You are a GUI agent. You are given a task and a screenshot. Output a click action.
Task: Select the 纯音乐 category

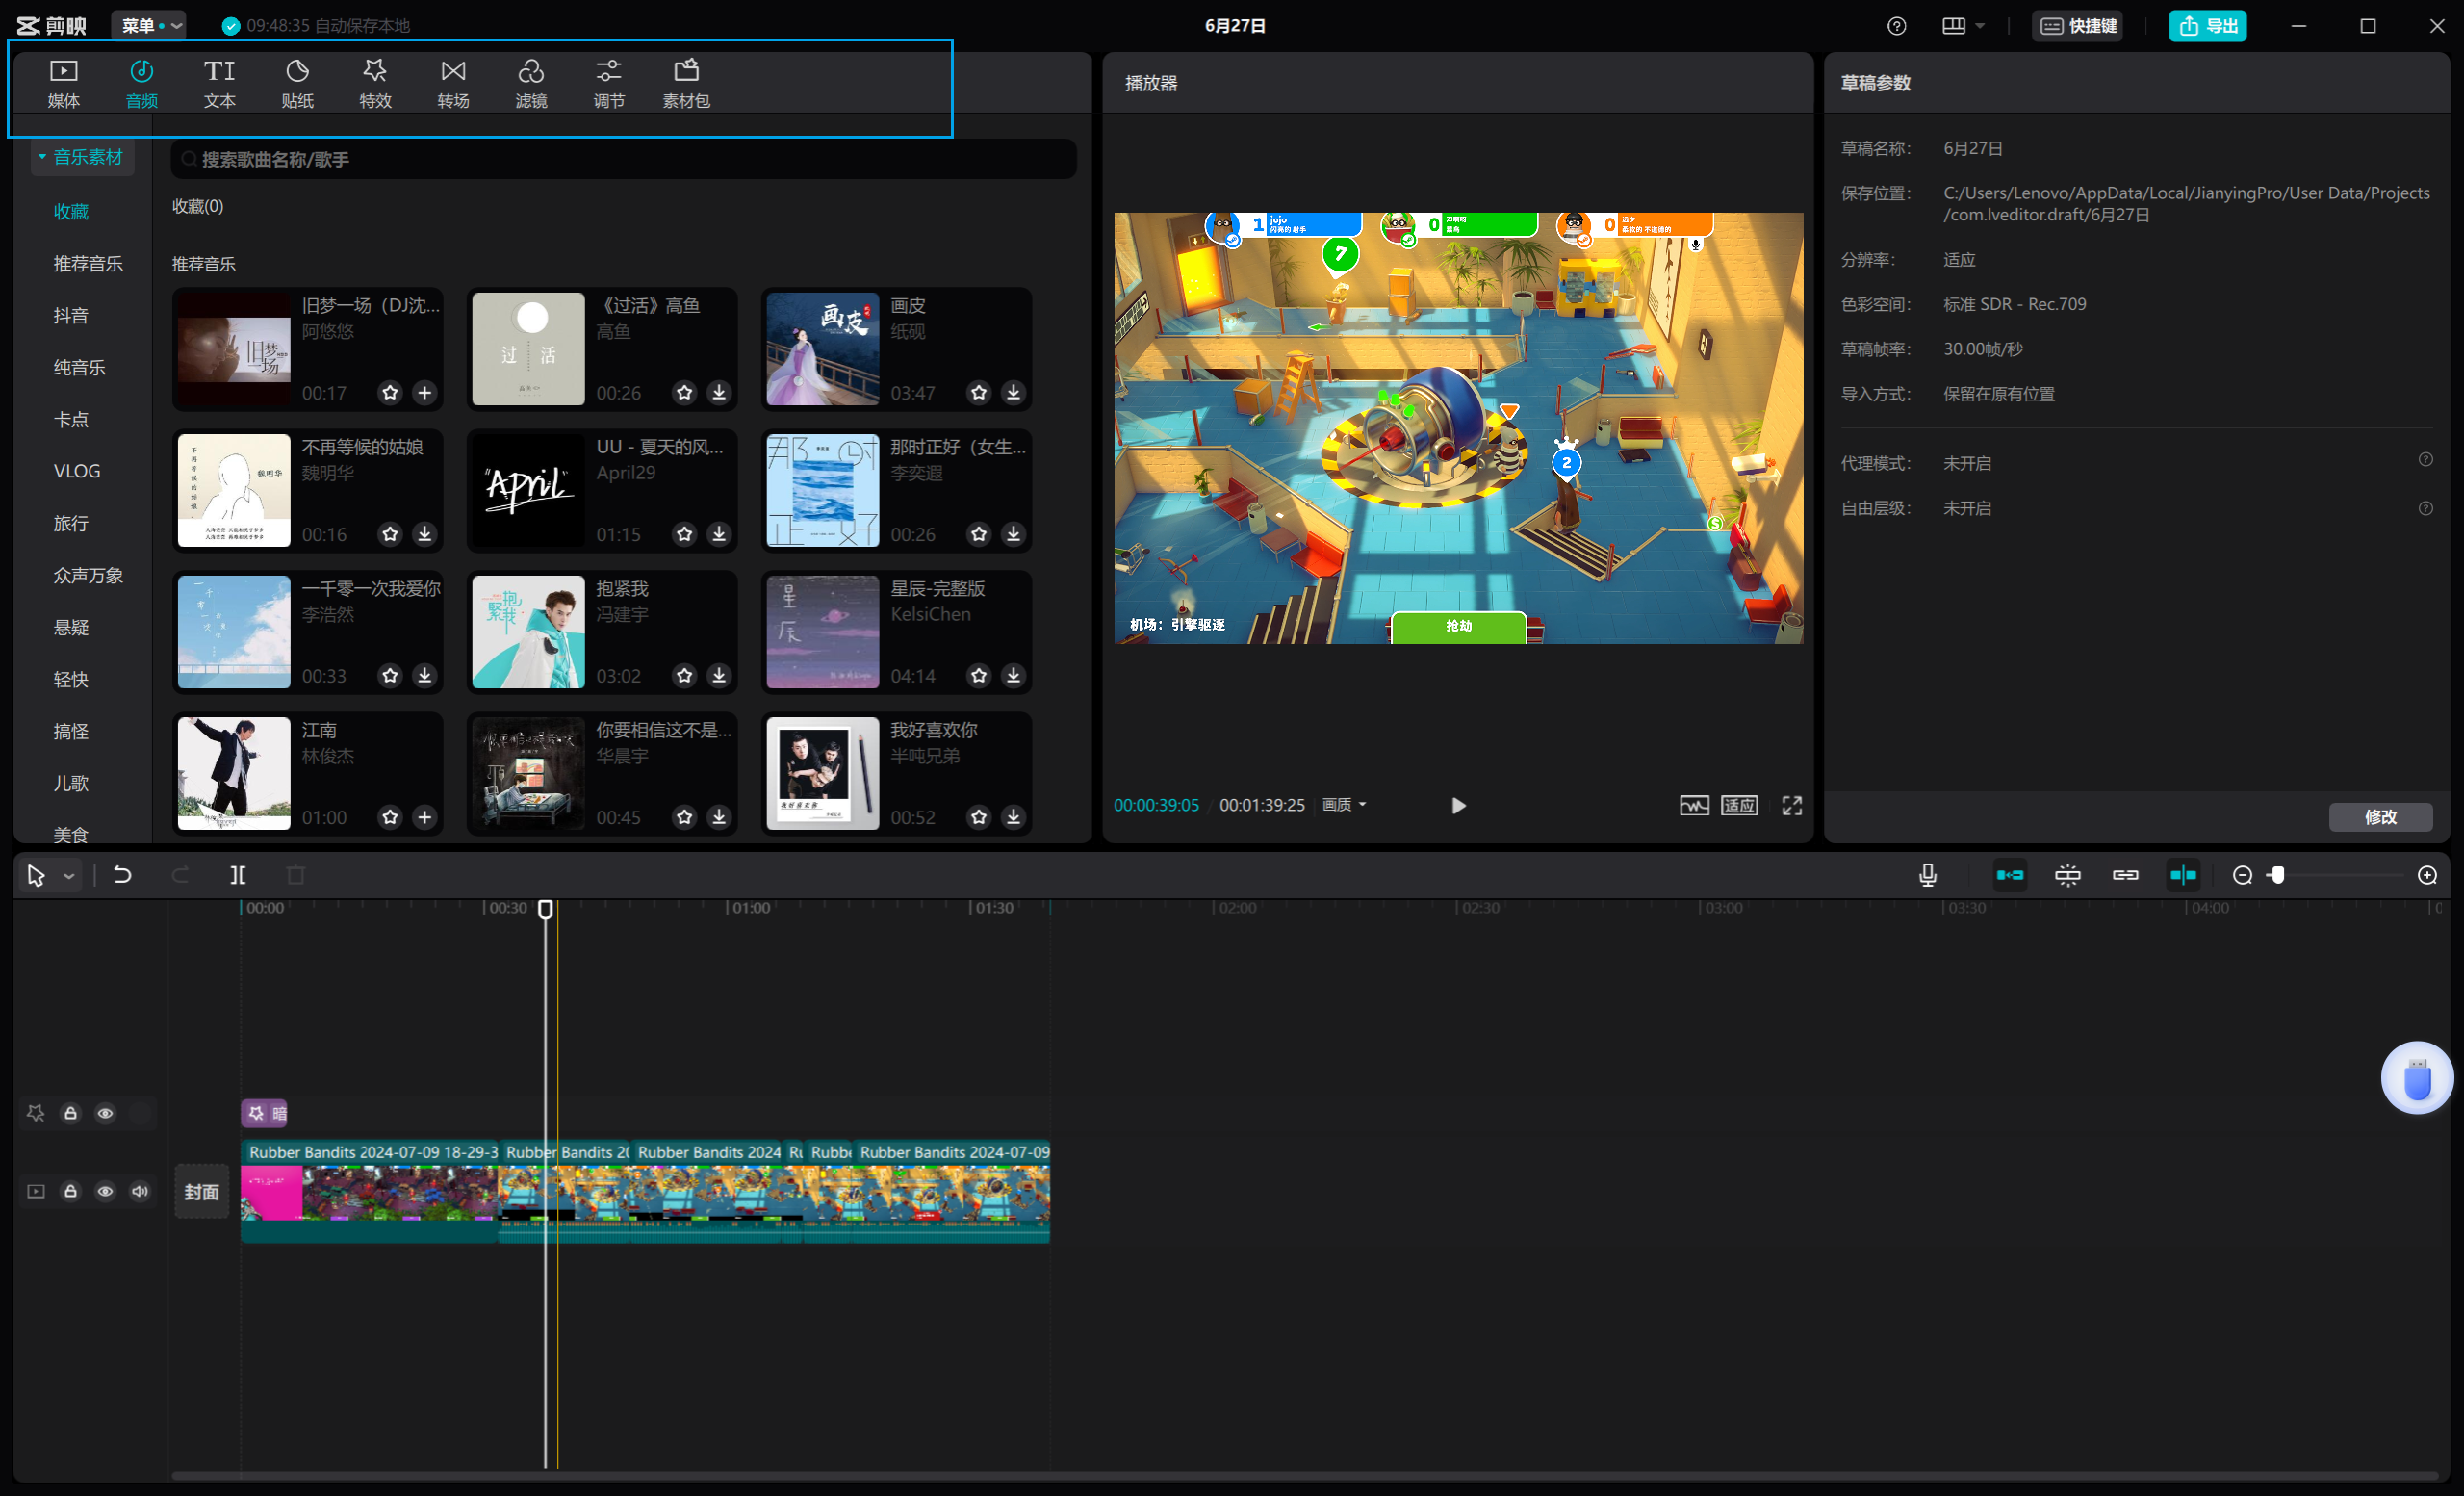[80, 367]
